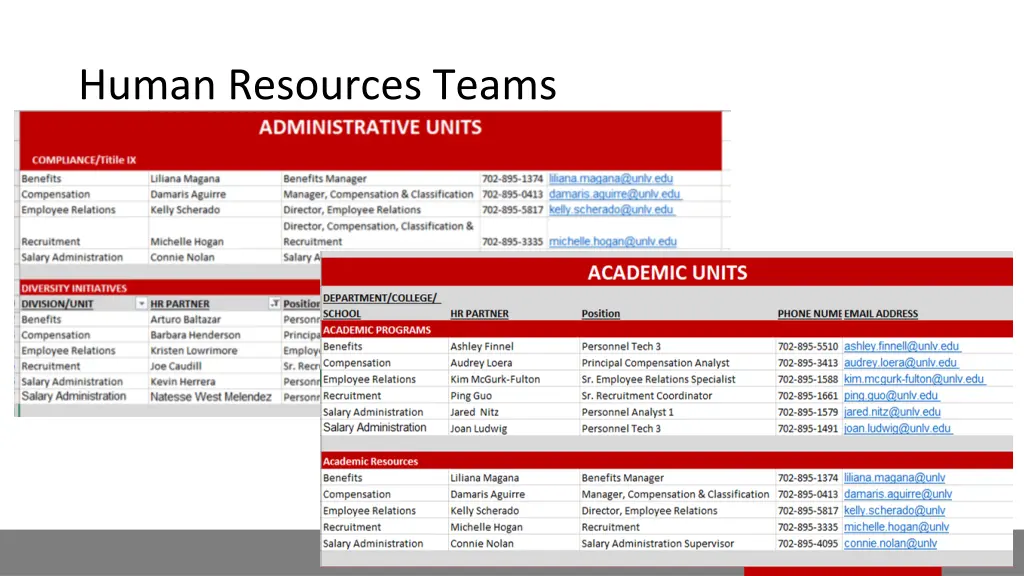Image resolution: width=1024 pixels, height=576 pixels.
Task: Select Michelle Hogan in Administrative Units table
Action: 187,242
